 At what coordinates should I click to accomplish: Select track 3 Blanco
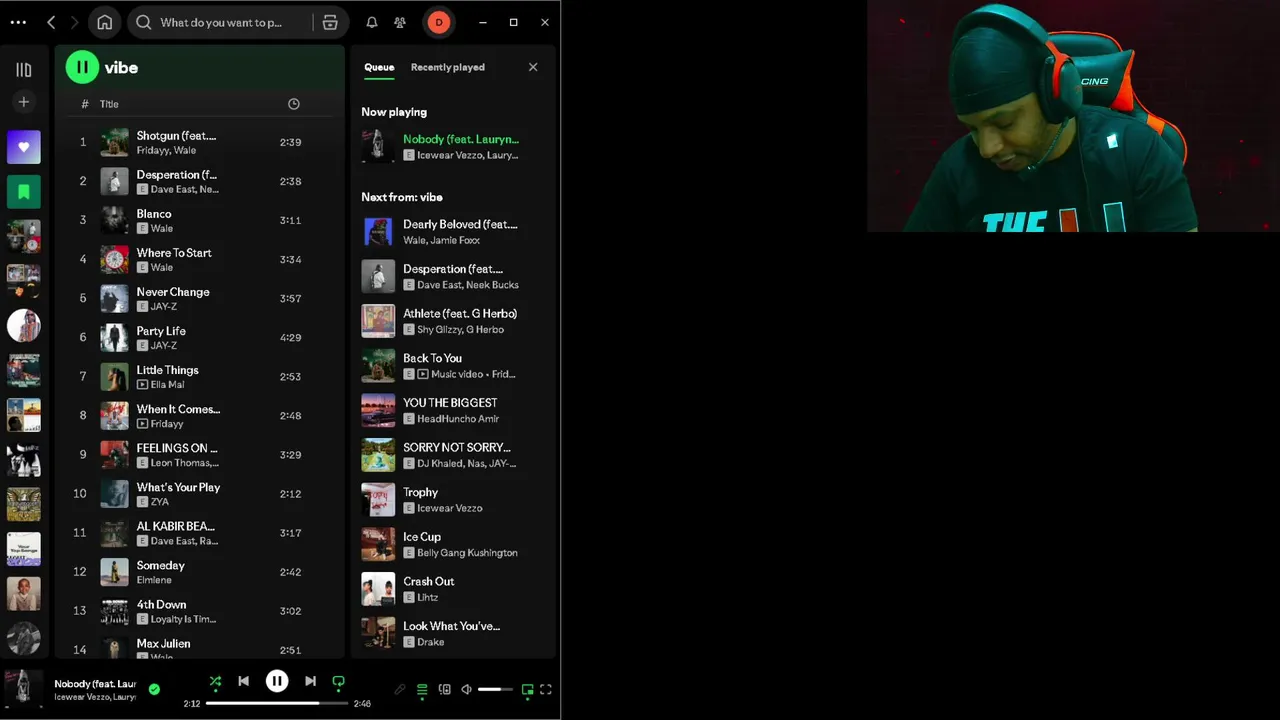[199, 220]
